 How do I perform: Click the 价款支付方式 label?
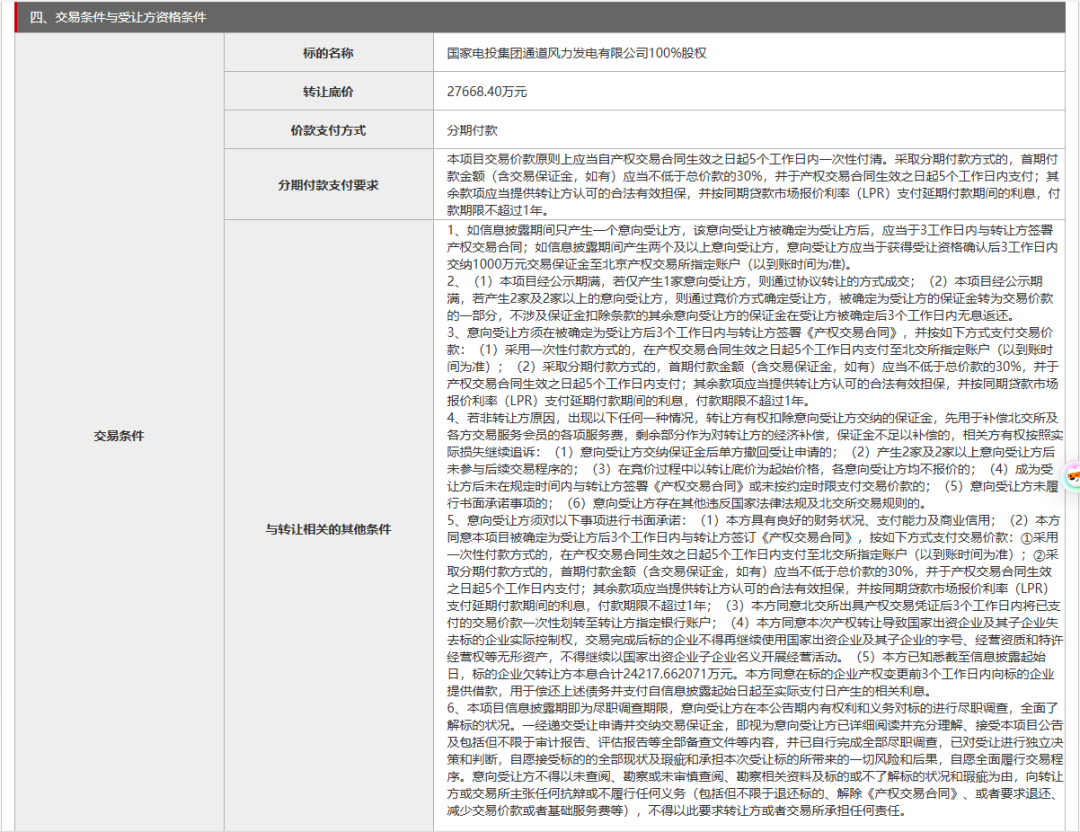[329, 130]
